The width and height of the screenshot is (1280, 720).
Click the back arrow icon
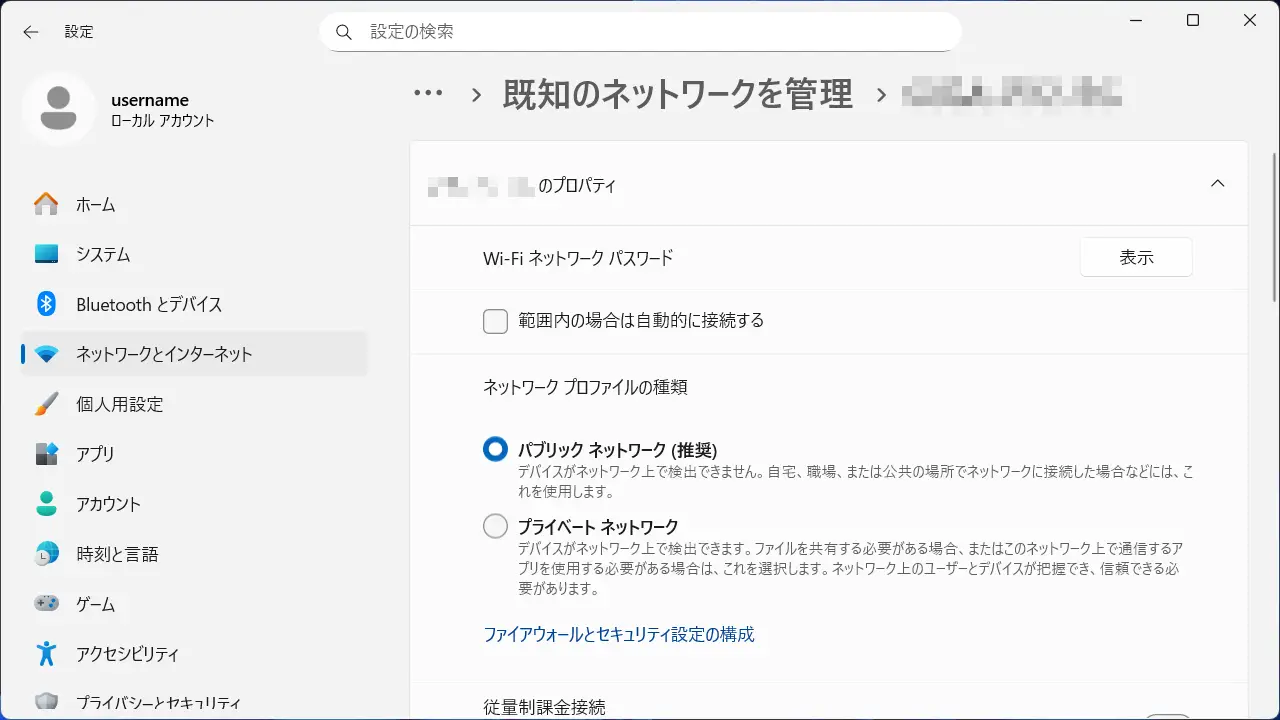(x=31, y=32)
